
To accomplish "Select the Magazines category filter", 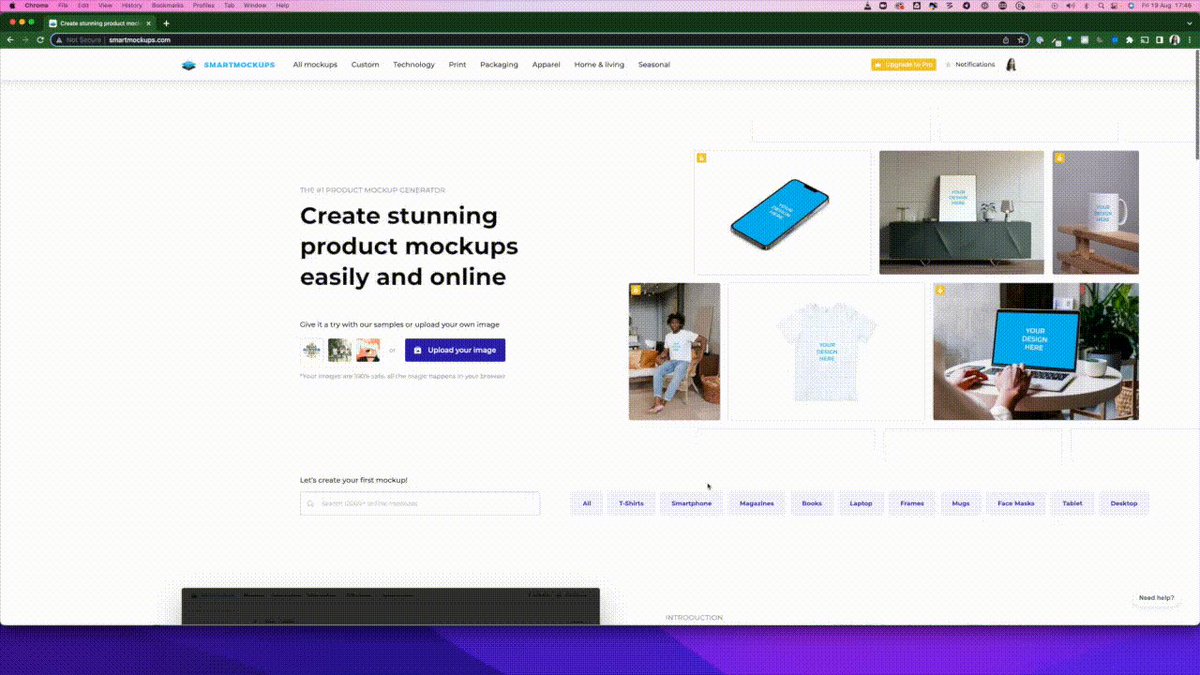I will tap(757, 503).
